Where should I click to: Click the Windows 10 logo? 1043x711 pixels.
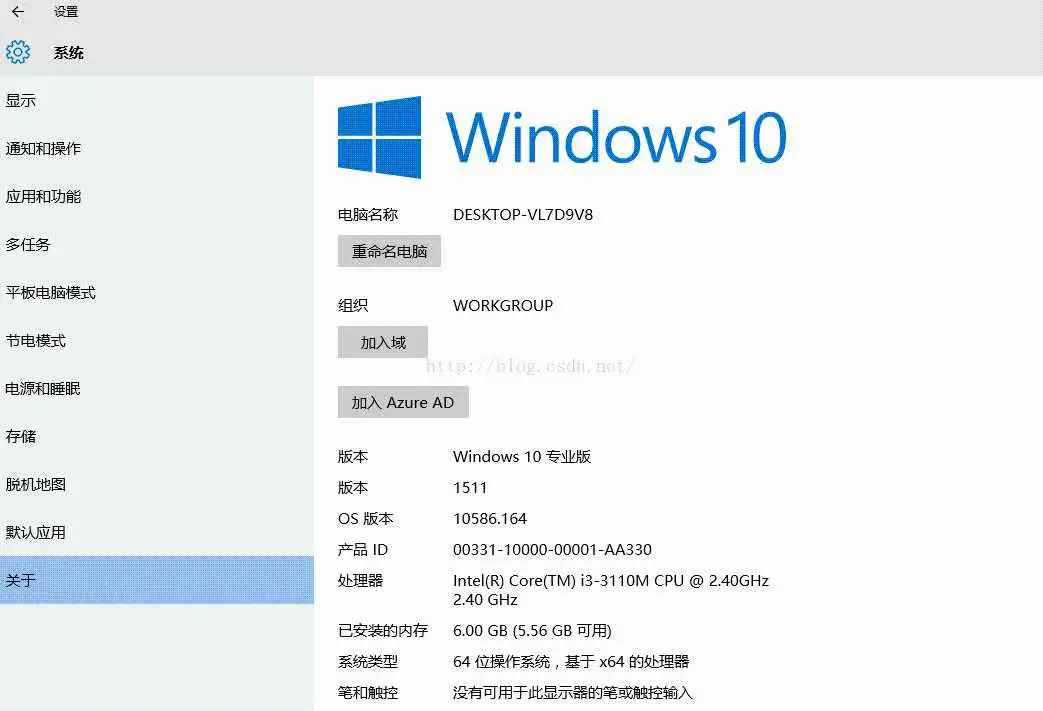[x=379, y=137]
